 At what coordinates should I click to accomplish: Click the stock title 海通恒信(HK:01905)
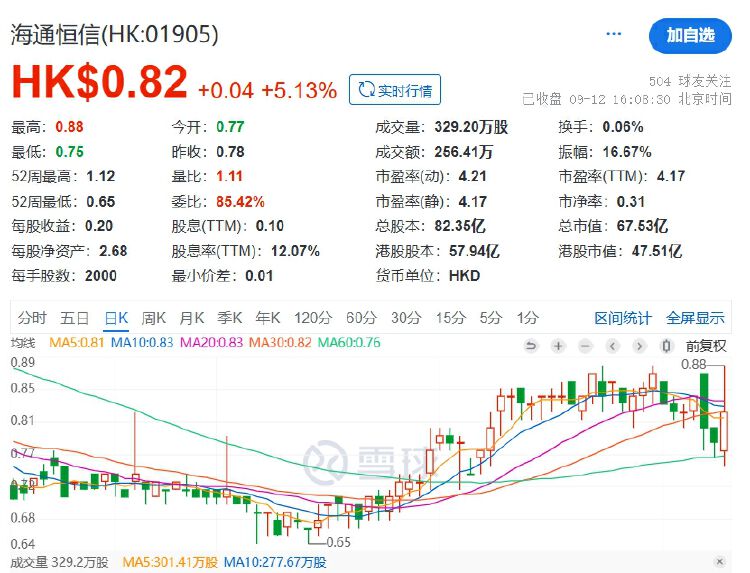coord(114,34)
